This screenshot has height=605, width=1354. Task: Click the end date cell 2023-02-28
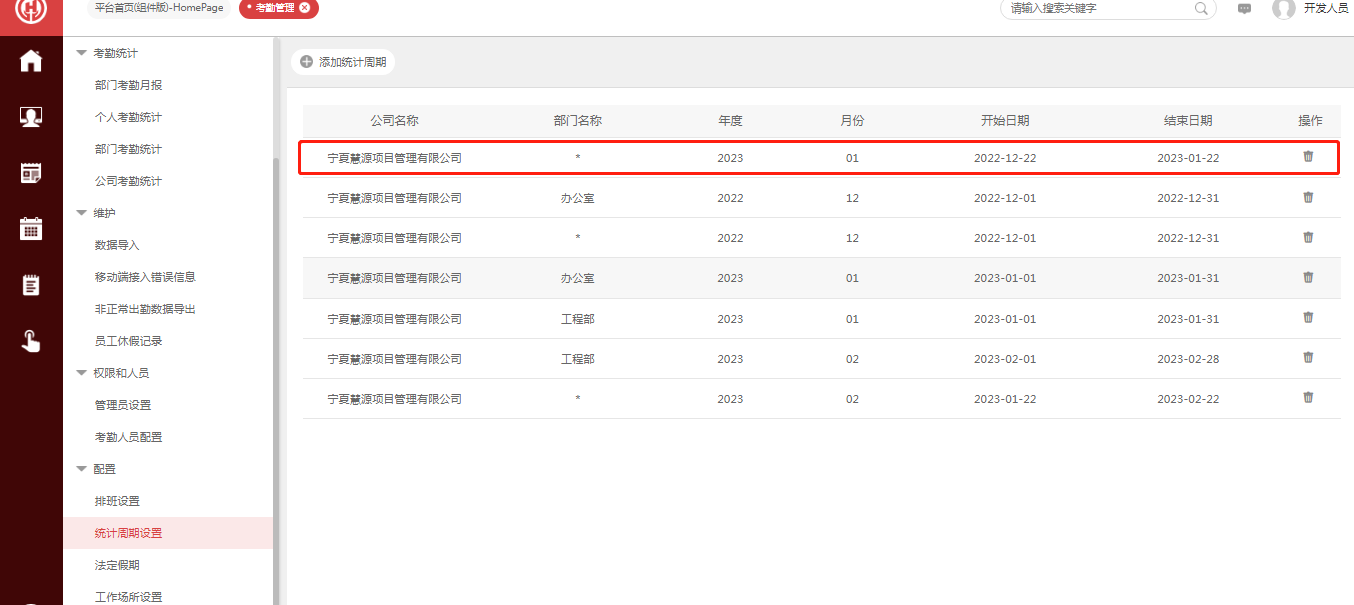[x=1188, y=359]
